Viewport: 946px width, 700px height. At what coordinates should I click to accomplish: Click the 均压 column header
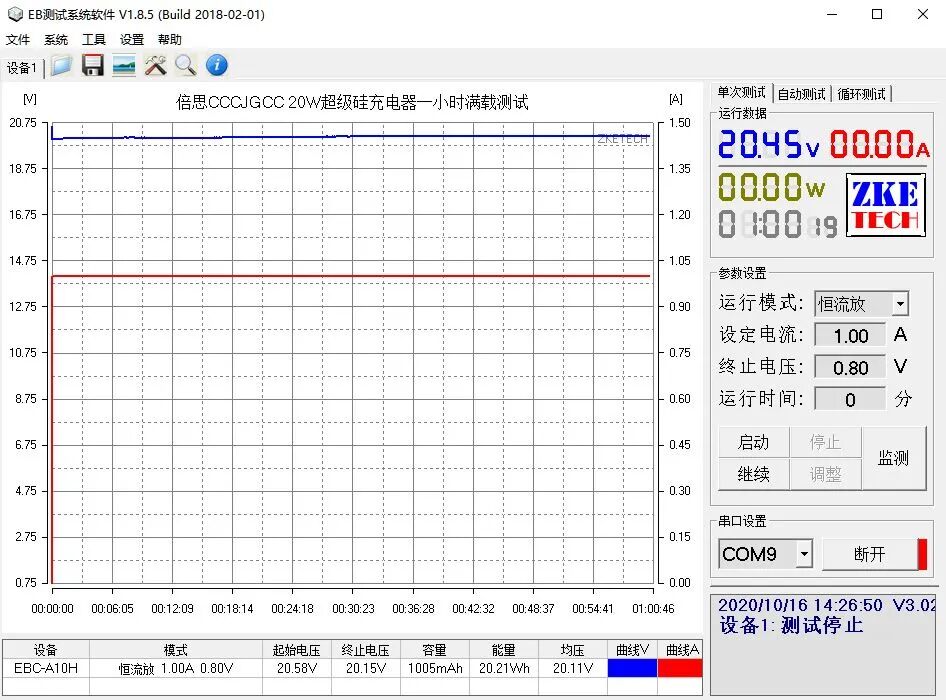point(573,650)
